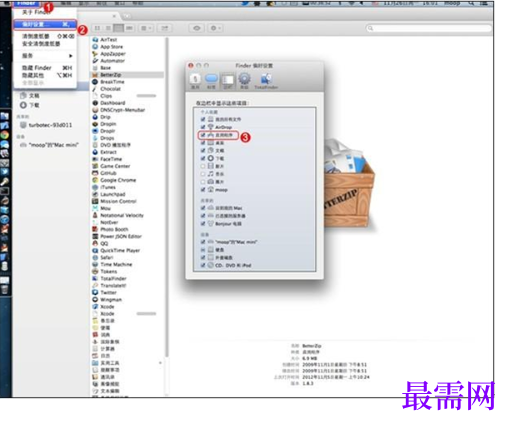Select the Mission Control app icon
The image size is (514, 427).
pos(95,201)
